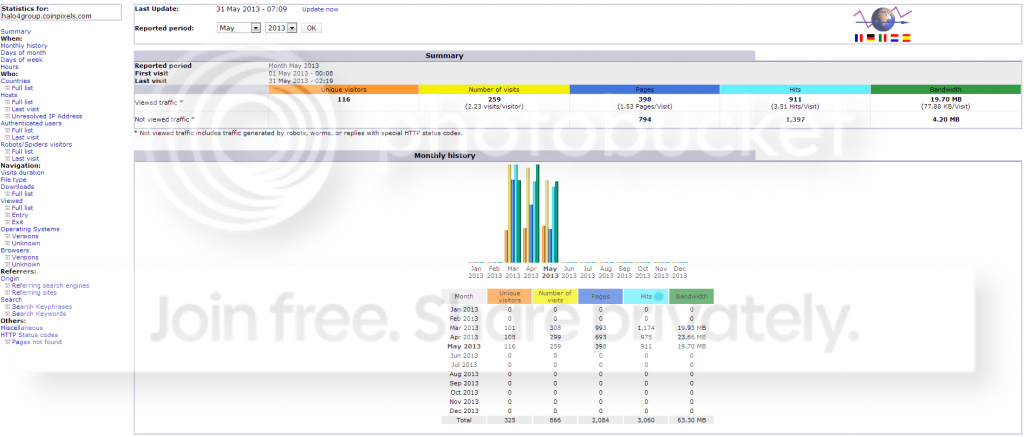Open Full list under Robots/Spiders visitors
Viewport: 1024px width, 437px height.
22,152
